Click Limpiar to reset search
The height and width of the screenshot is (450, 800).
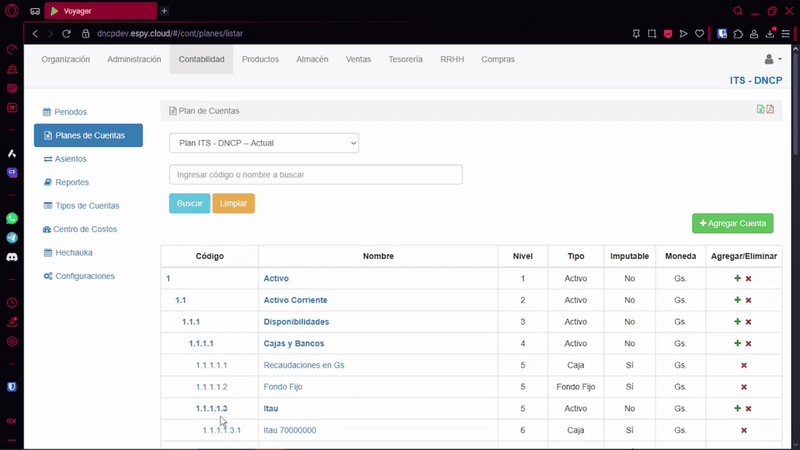tap(233, 203)
